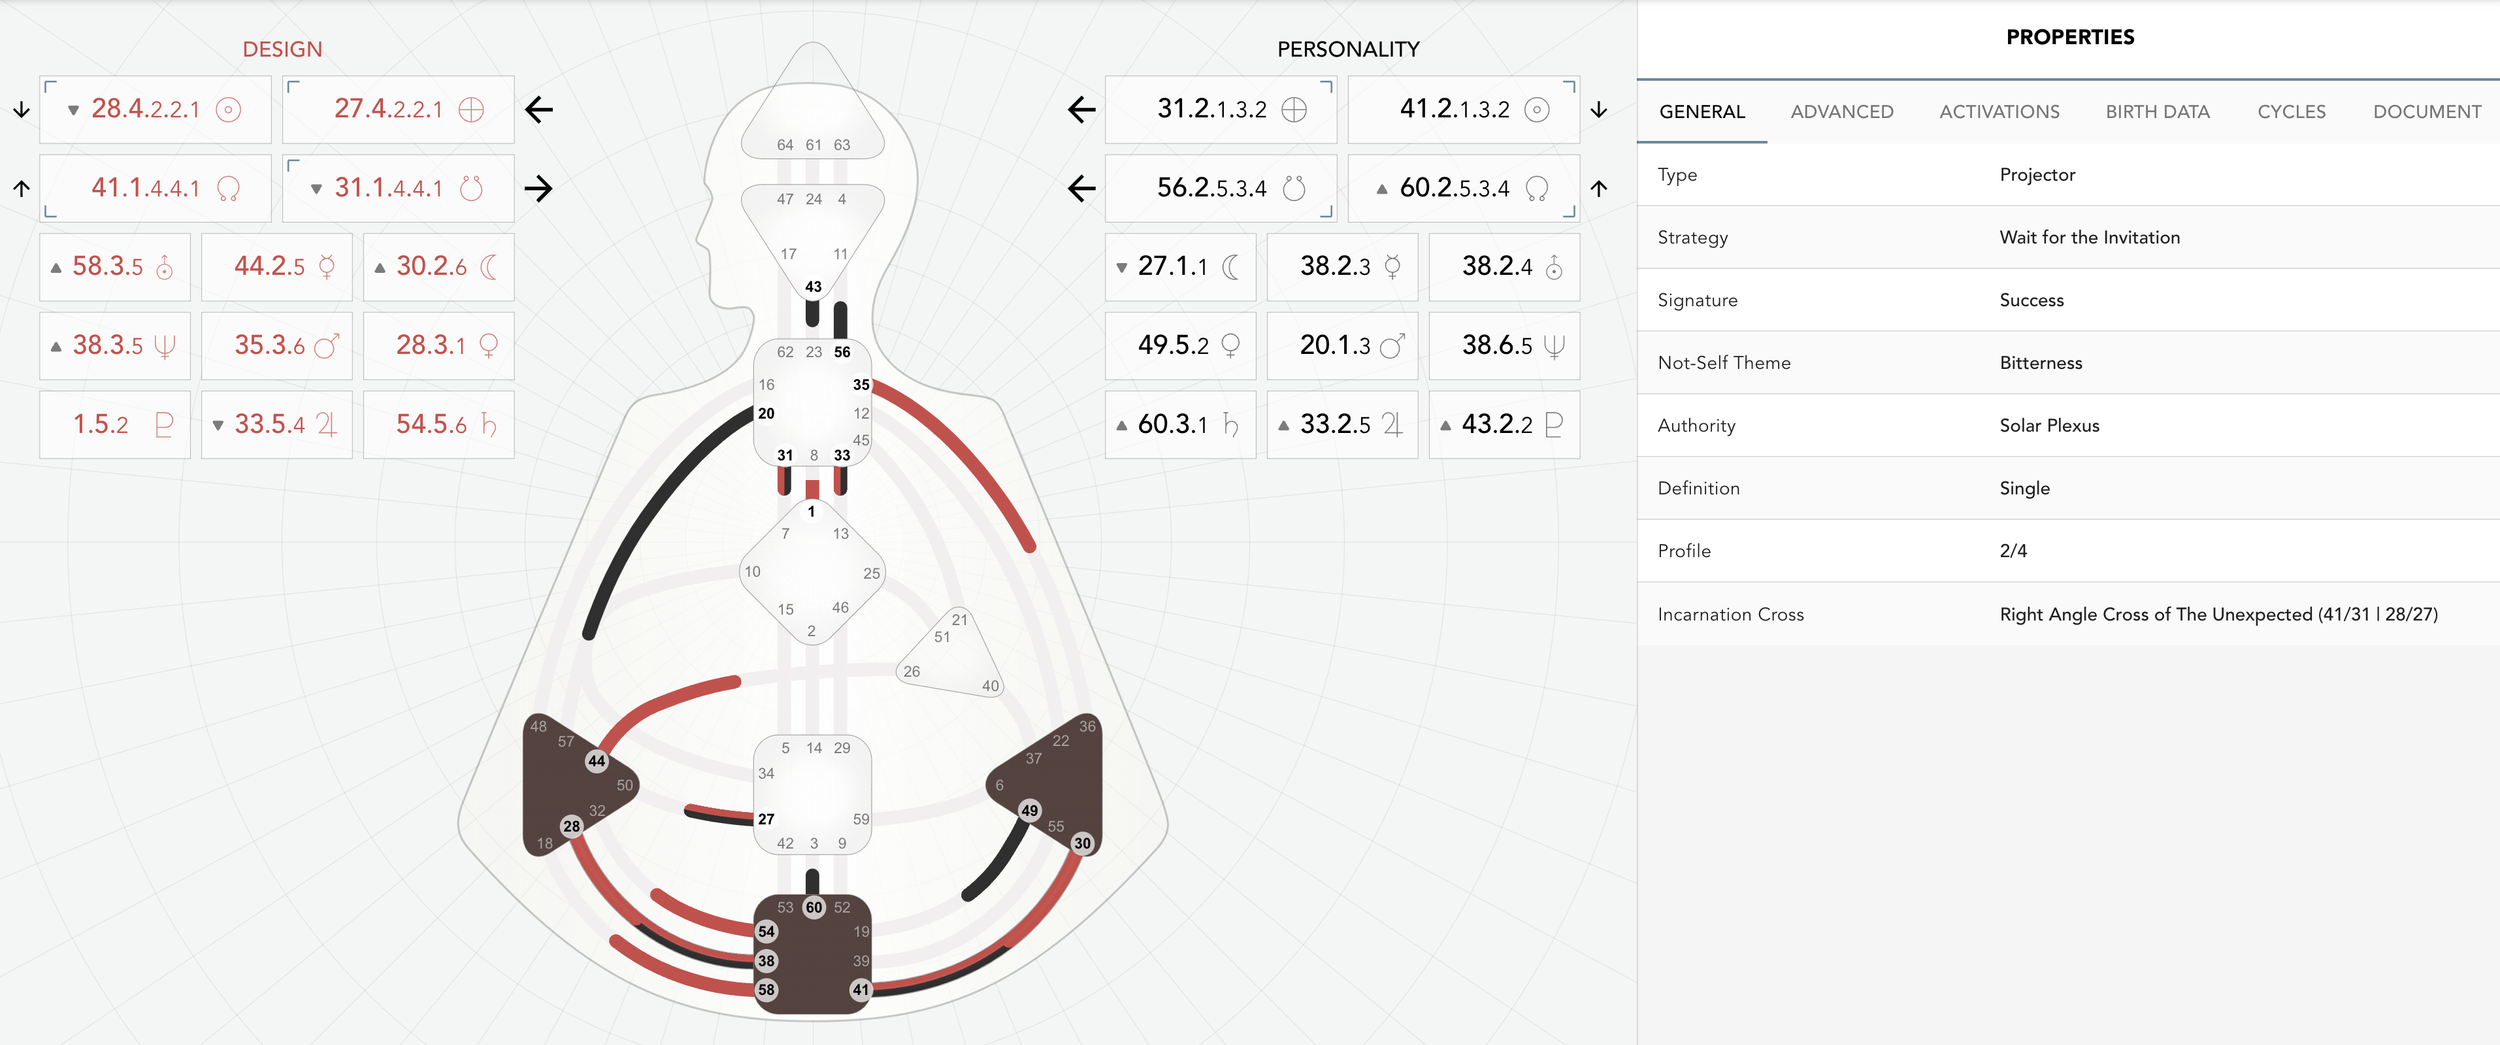The width and height of the screenshot is (2500, 1045).
Task: Select the Success signature value
Action: pyautogui.click(x=2031, y=300)
